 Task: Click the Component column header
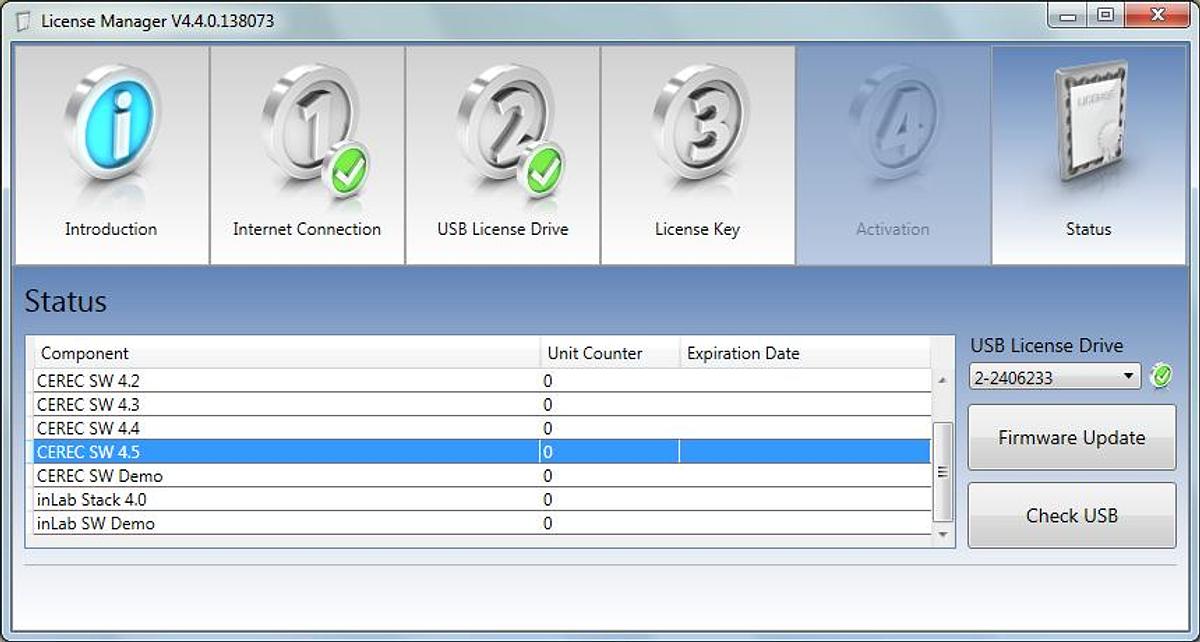pyautogui.click(x=287, y=353)
